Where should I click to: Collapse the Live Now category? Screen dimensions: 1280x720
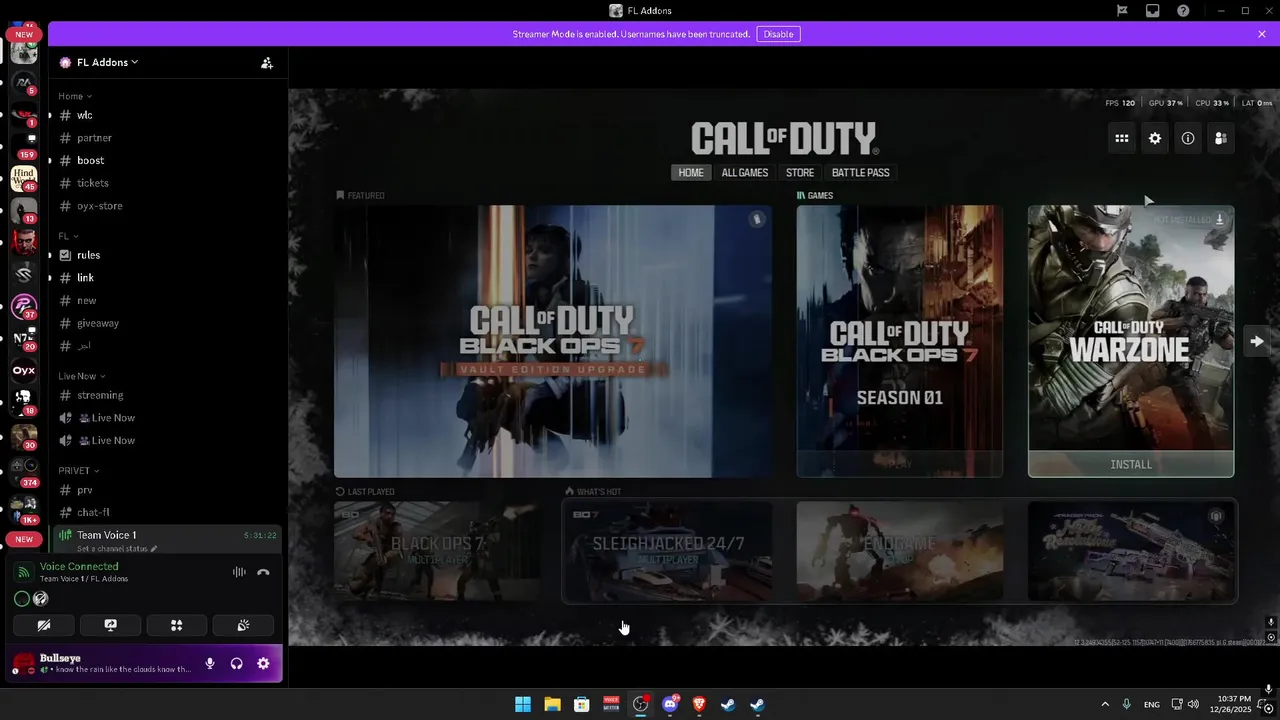tap(82, 376)
